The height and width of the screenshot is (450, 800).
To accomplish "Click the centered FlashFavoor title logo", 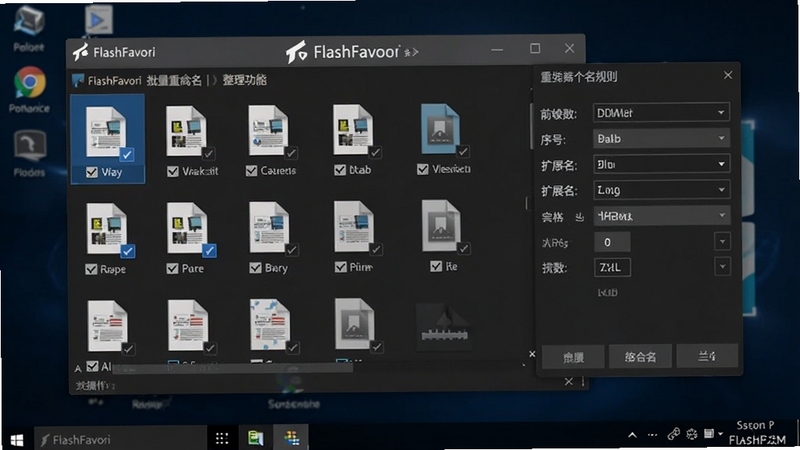I will (295, 52).
